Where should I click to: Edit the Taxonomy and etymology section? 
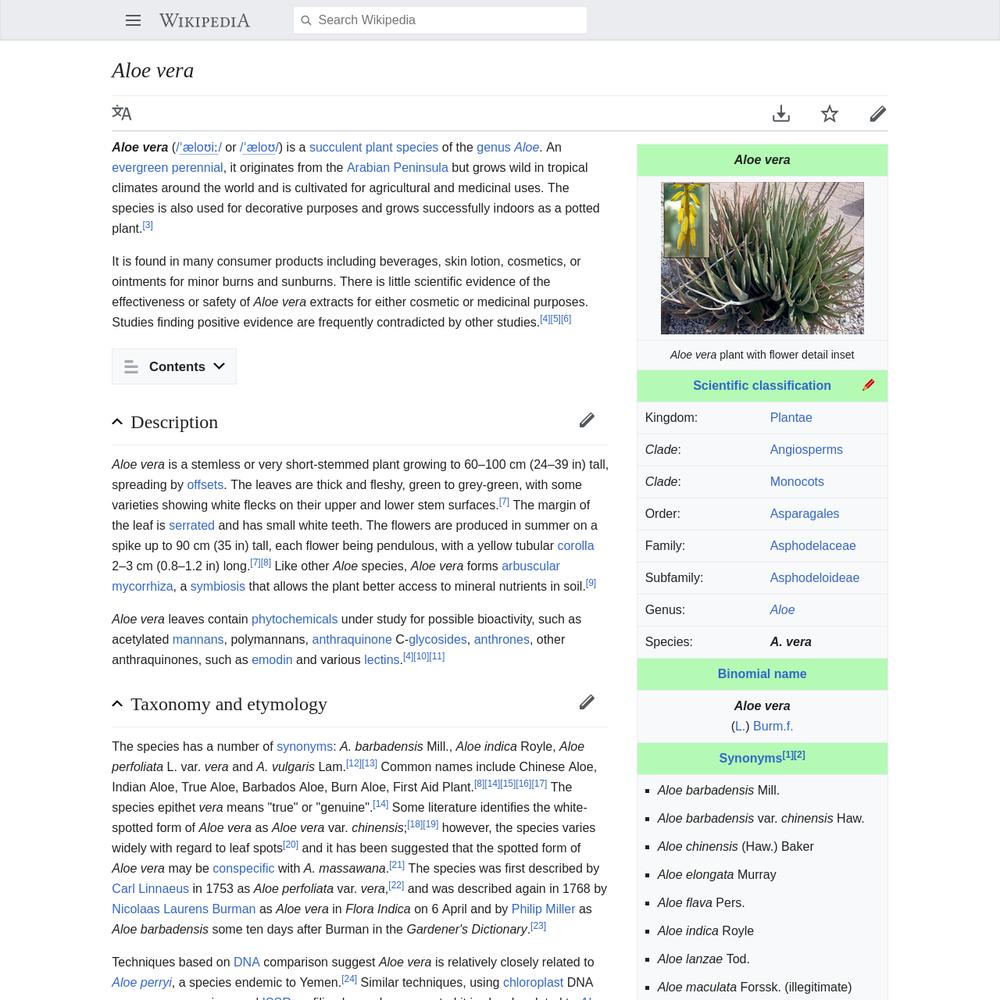(x=587, y=703)
